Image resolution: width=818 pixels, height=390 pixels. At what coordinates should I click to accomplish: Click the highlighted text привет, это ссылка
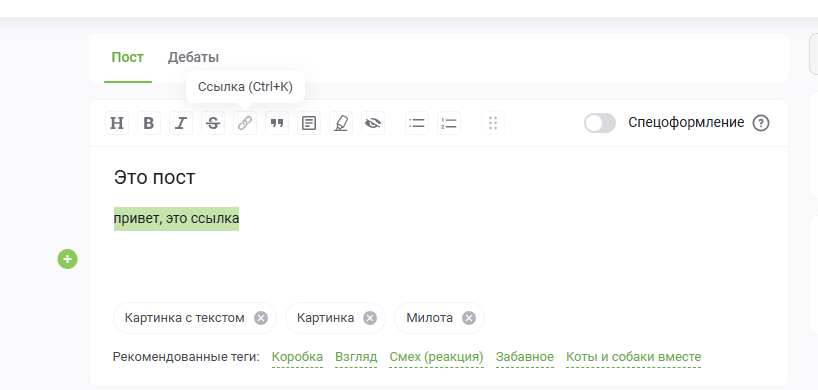click(x=176, y=219)
